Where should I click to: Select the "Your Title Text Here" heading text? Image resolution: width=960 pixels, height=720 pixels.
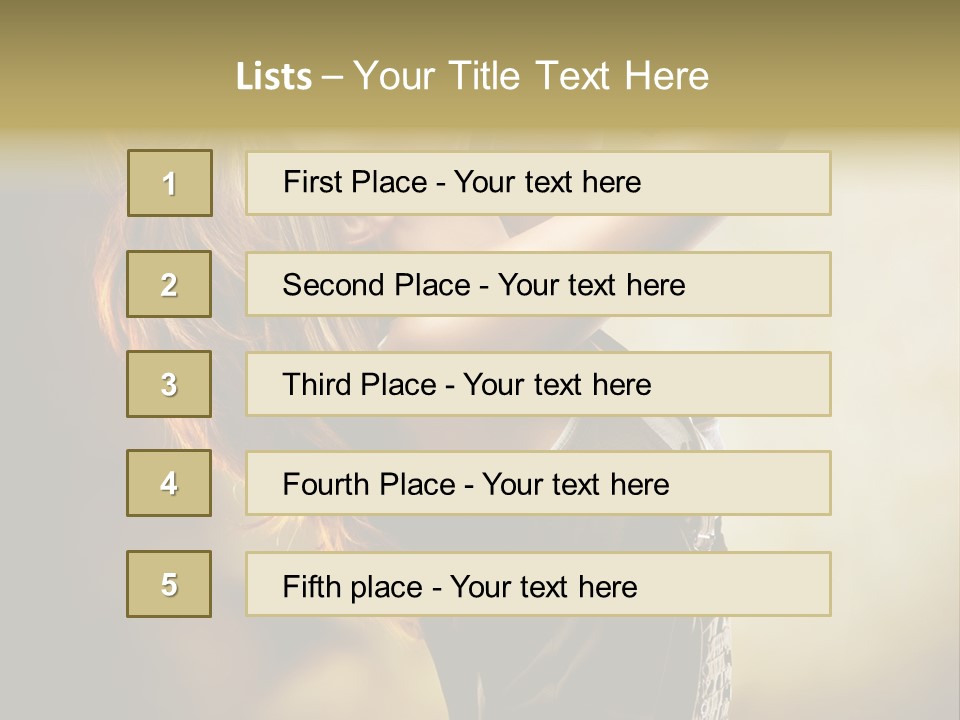tap(531, 76)
